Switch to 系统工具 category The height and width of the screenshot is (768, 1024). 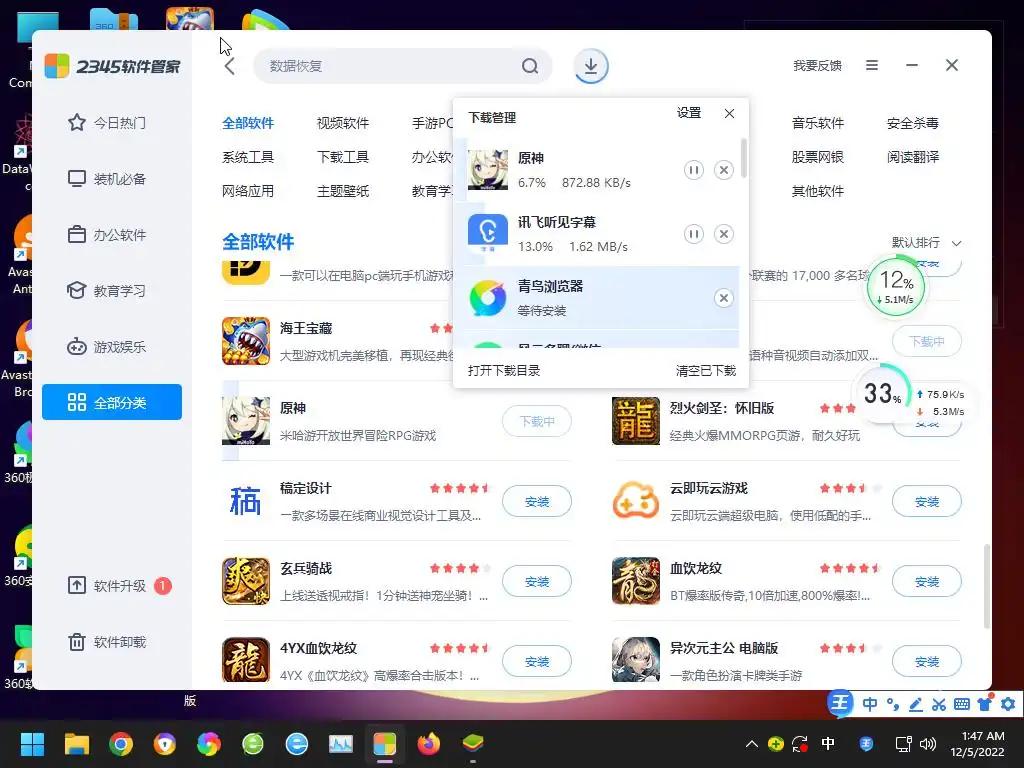coord(248,157)
